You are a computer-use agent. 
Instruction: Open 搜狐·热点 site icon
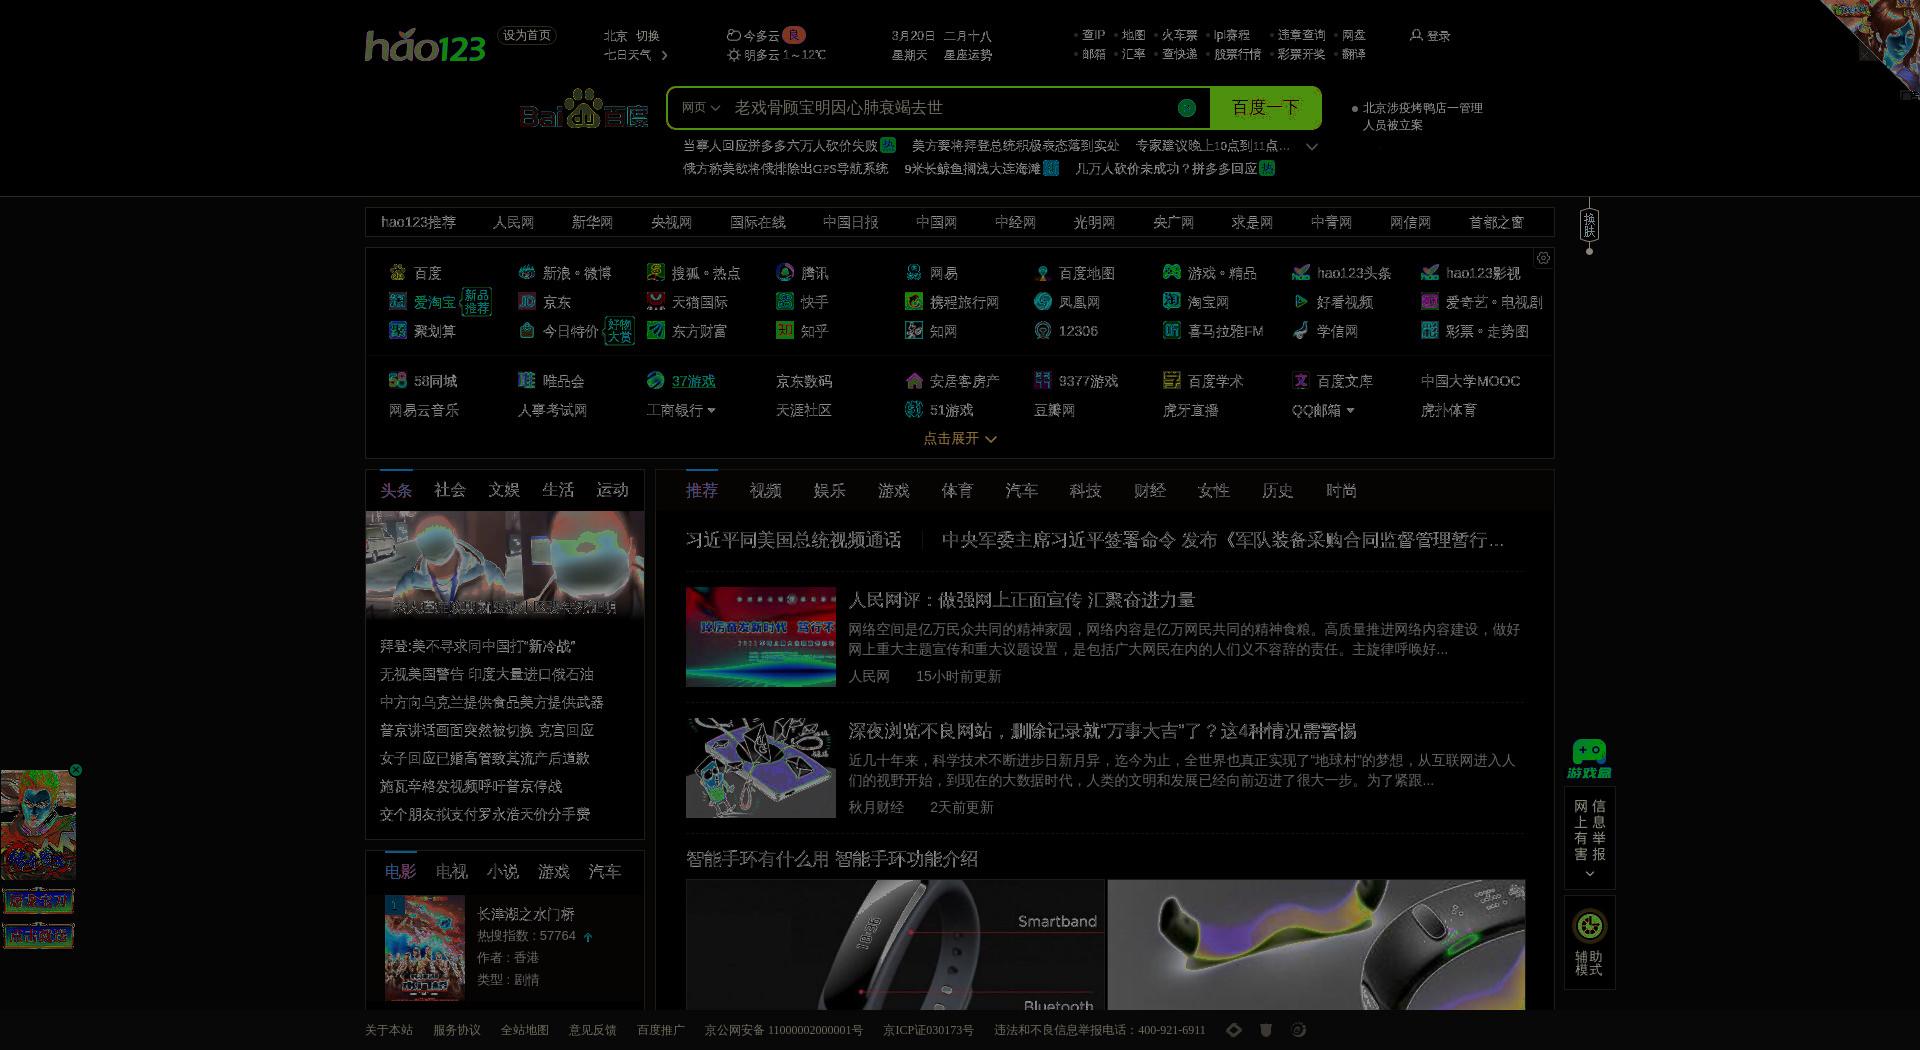[x=656, y=272]
